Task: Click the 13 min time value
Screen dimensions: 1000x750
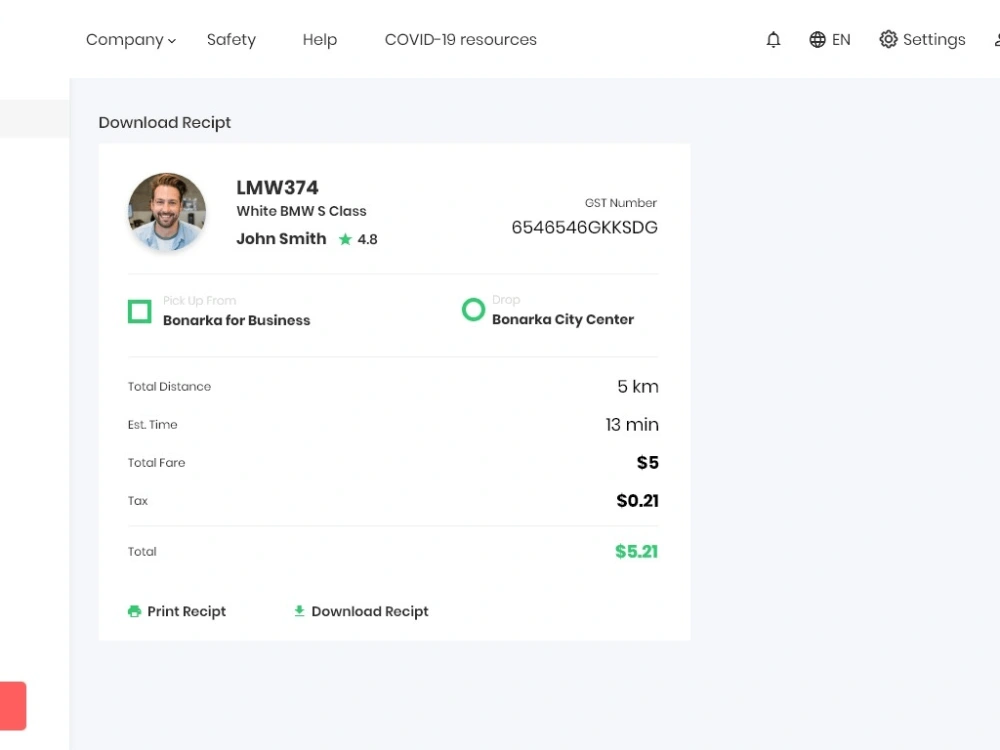Action: pyautogui.click(x=632, y=425)
